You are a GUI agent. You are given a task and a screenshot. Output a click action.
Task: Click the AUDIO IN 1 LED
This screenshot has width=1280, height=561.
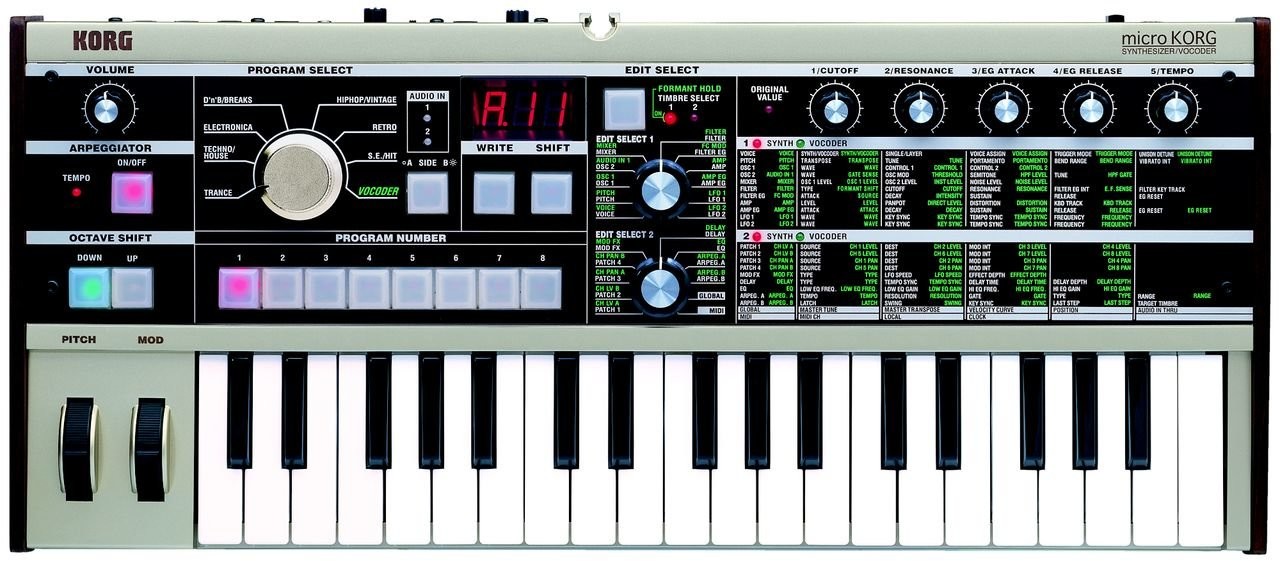pyautogui.click(x=428, y=116)
